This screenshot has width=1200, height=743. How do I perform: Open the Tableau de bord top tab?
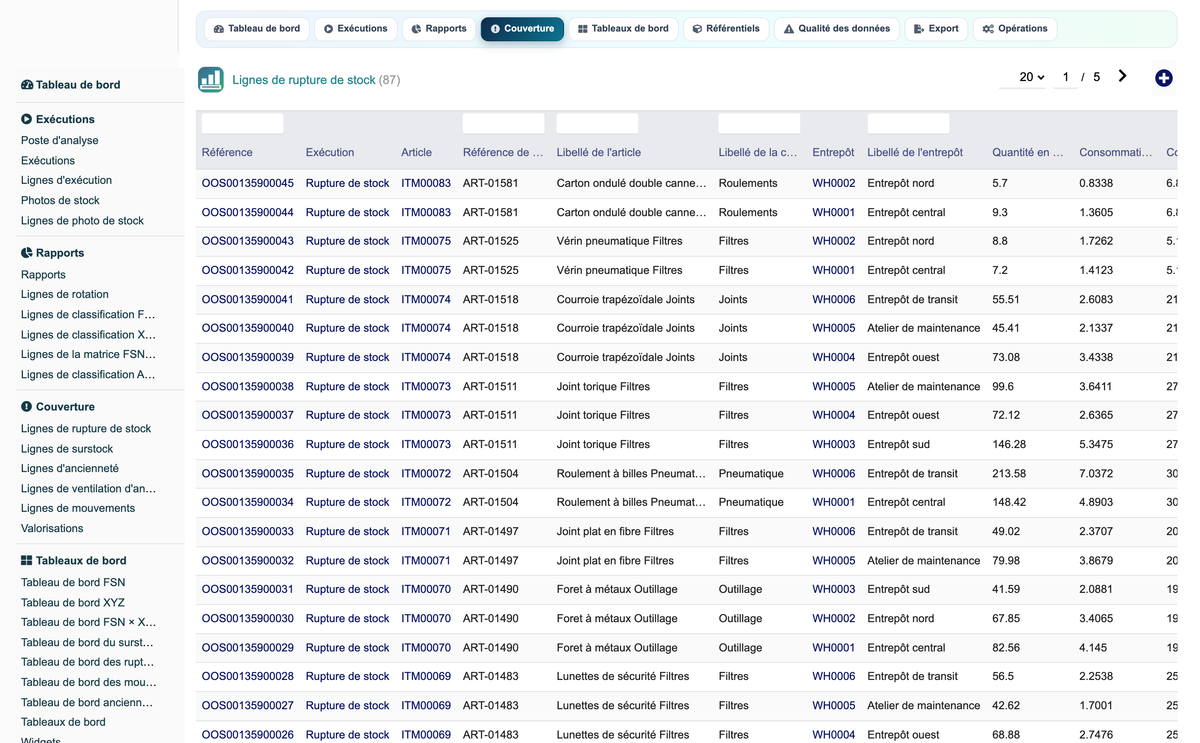click(x=257, y=29)
